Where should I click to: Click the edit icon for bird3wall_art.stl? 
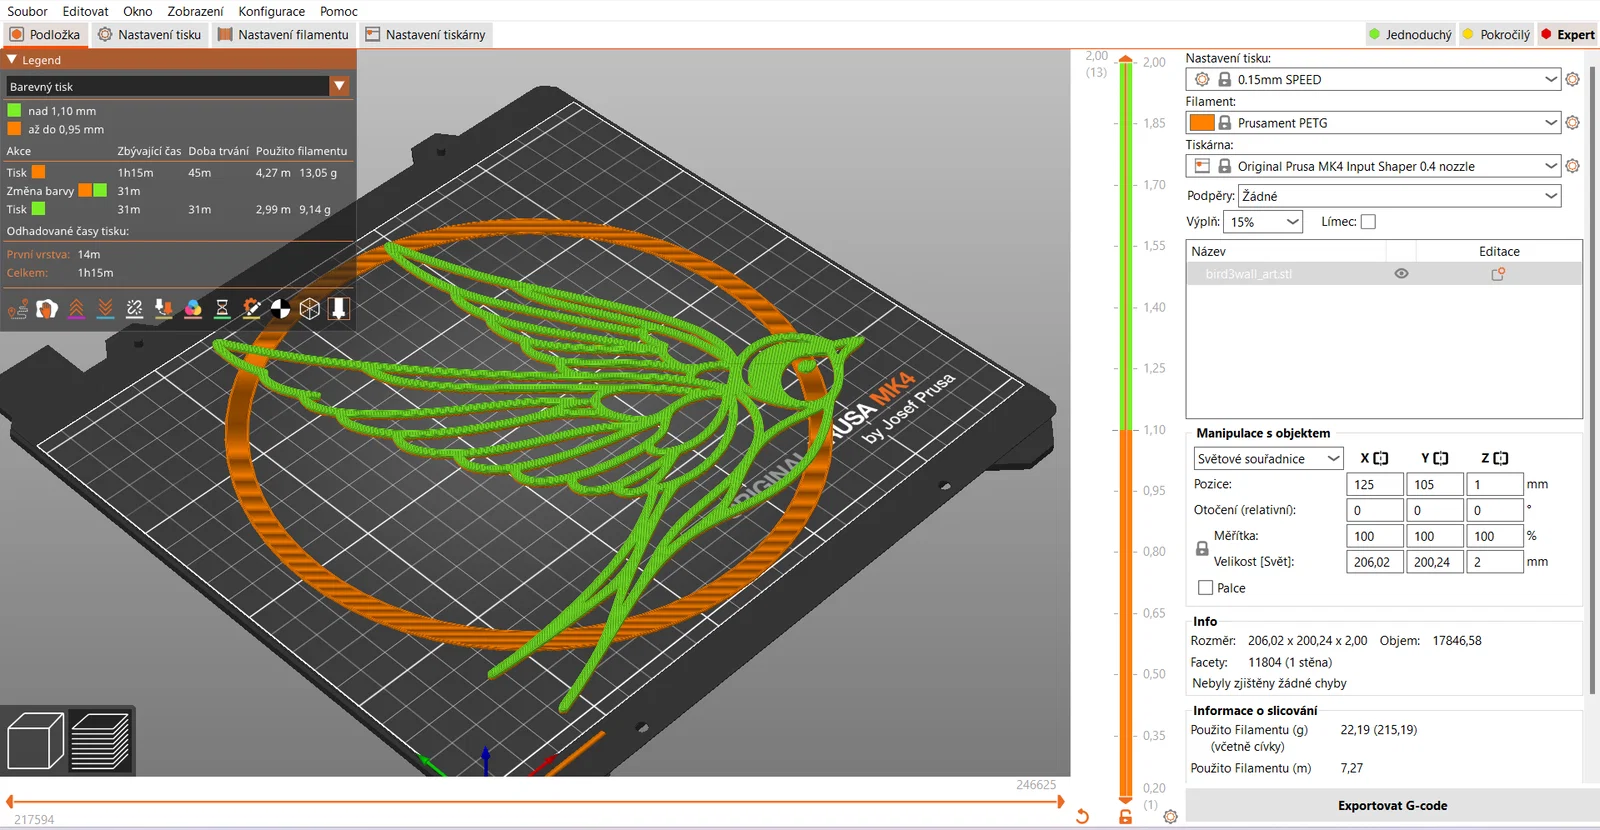click(x=1498, y=274)
